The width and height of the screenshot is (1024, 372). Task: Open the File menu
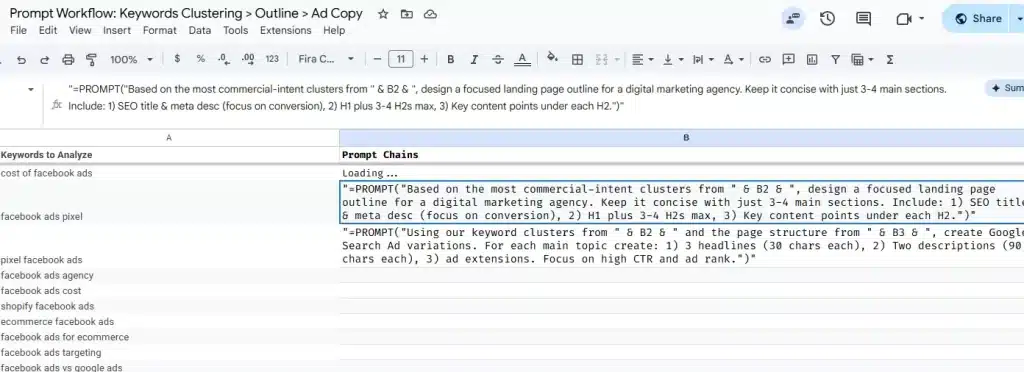(18, 30)
